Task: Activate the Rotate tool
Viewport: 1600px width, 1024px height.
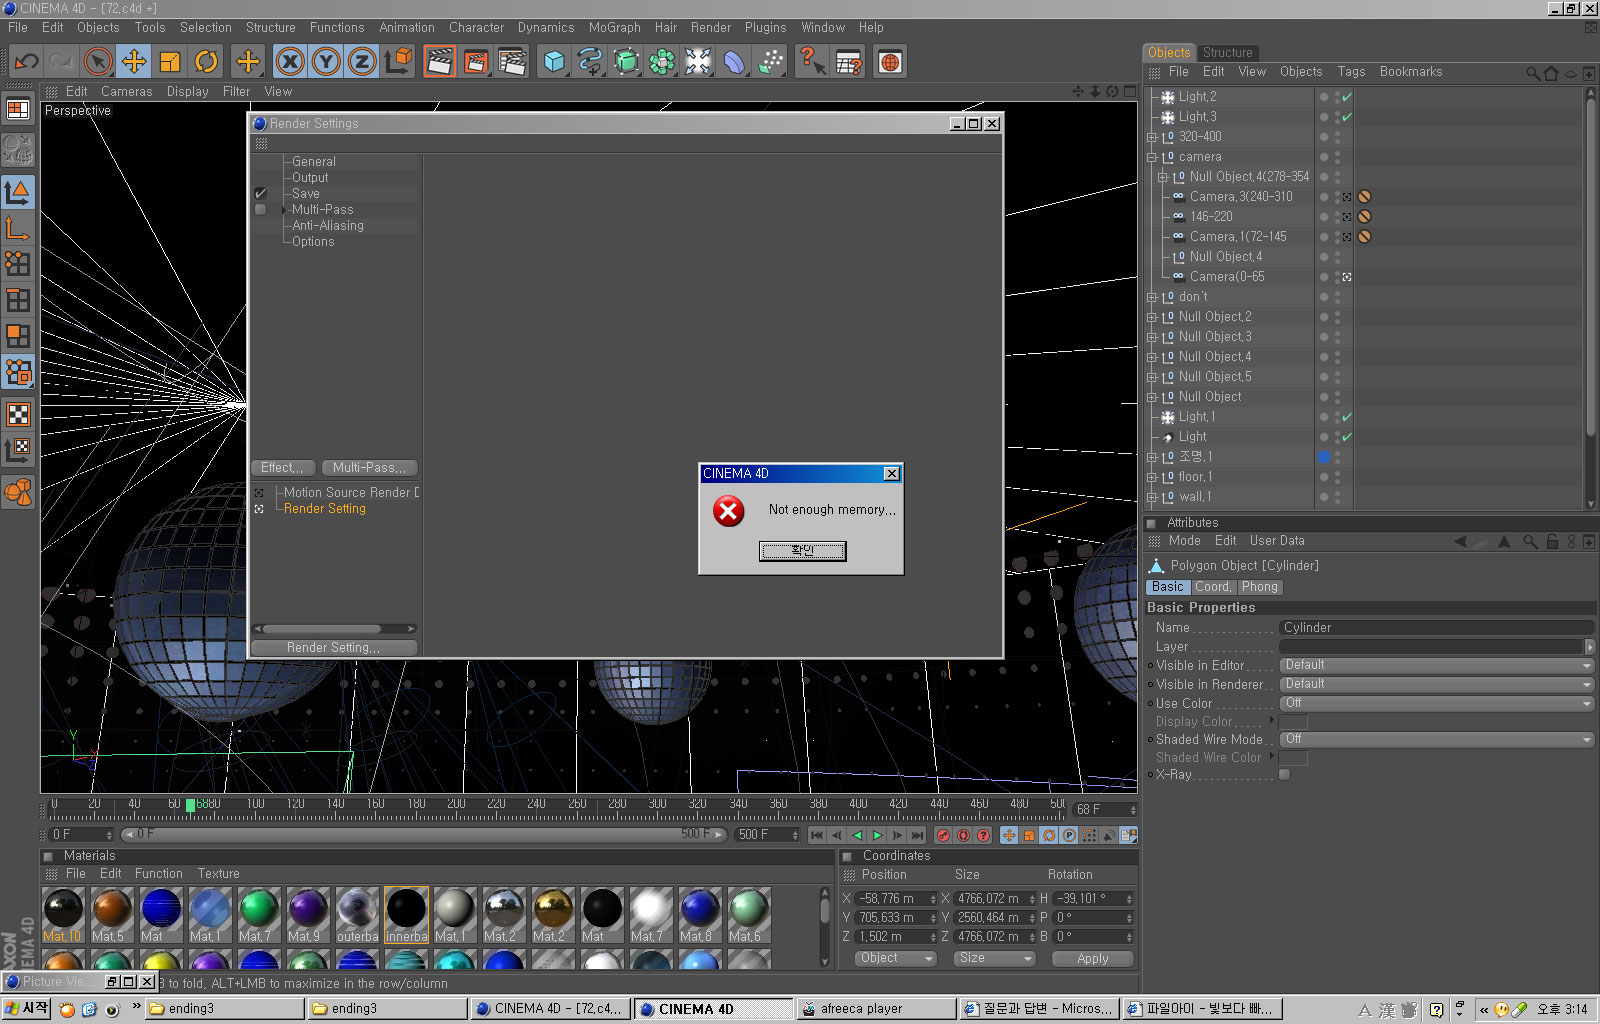Action: point(206,62)
